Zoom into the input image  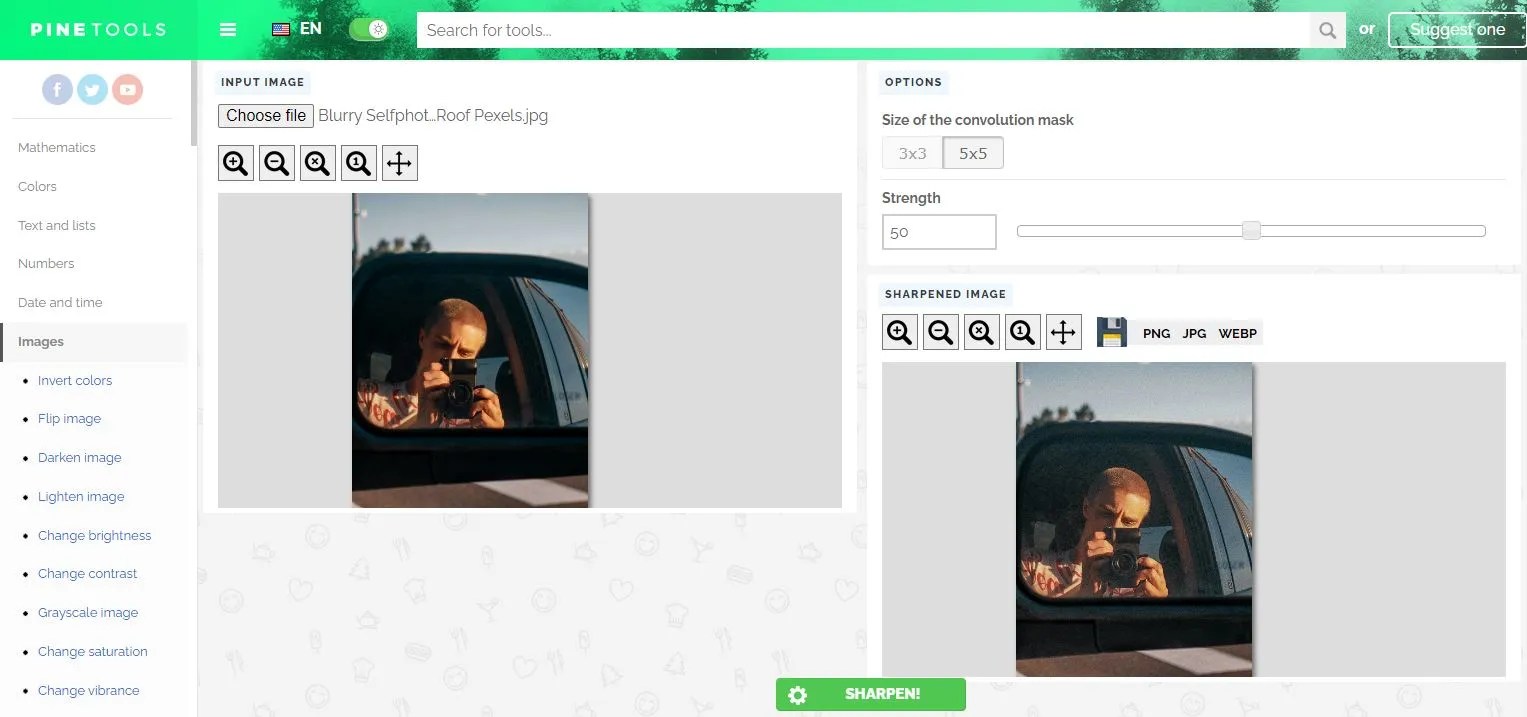pos(235,162)
